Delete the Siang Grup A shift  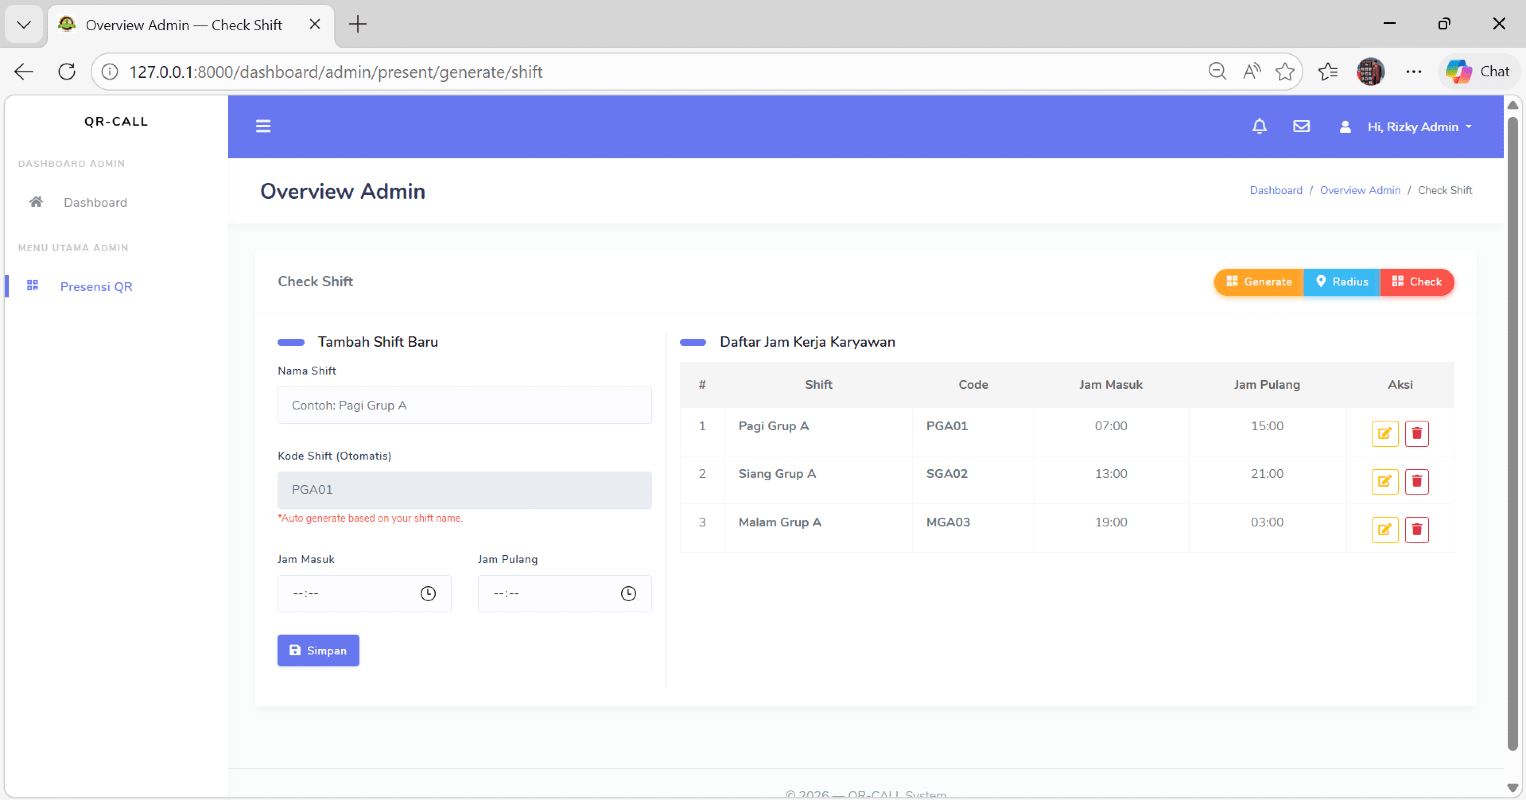click(1417, 482)
